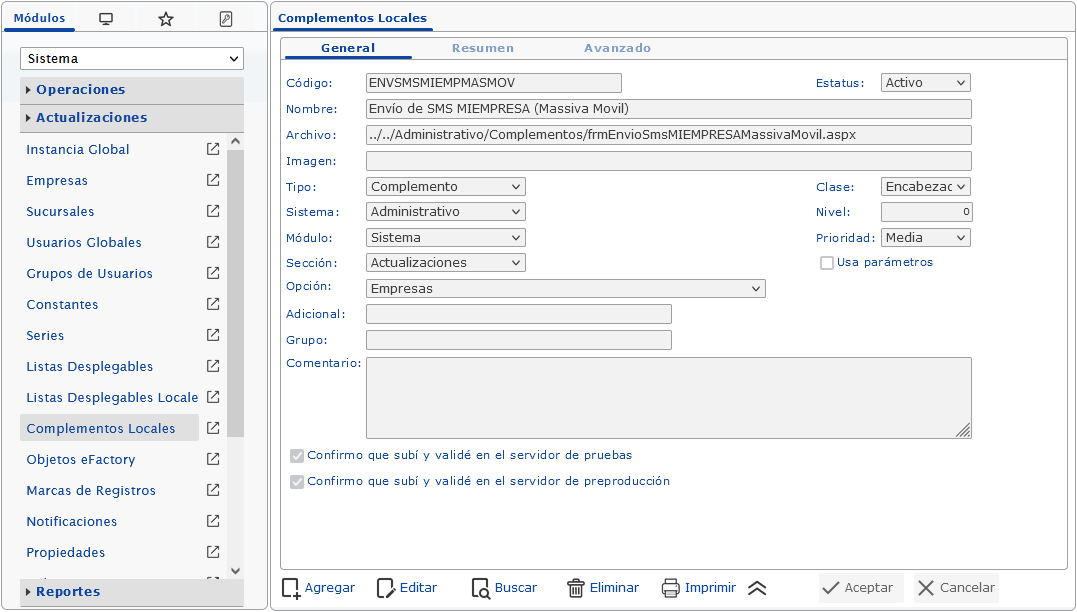Click the Nombre input field
Screen dimensions: 1077x612
(x=669, y=109)
